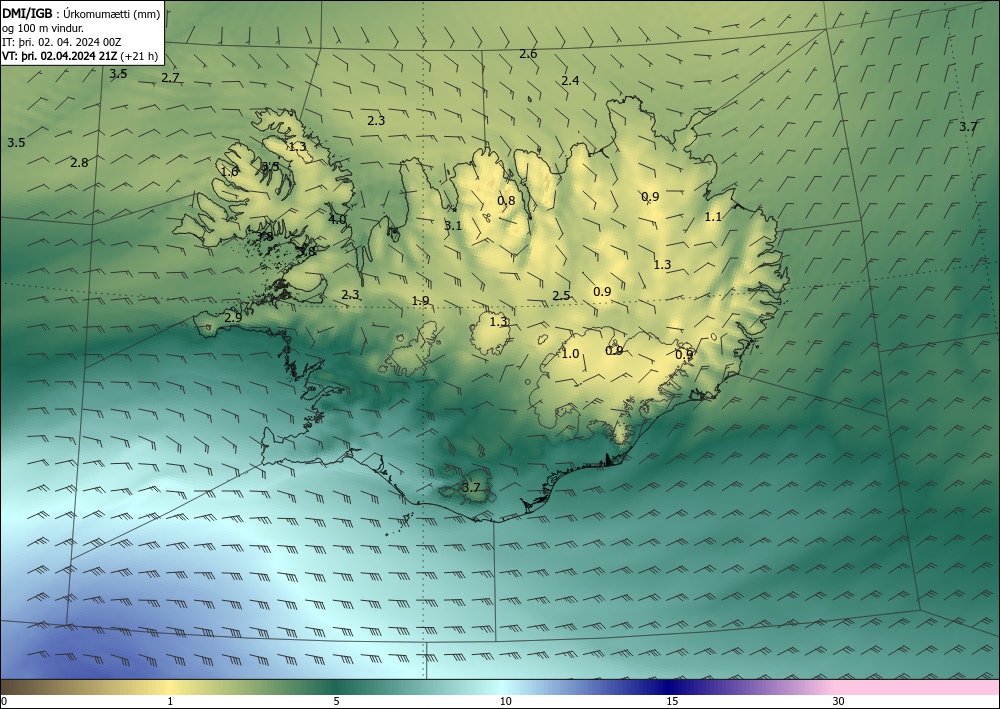Click the '5' tick label of the colour scale
Viewport: 1000px width, 709px height.
(337, 702)
